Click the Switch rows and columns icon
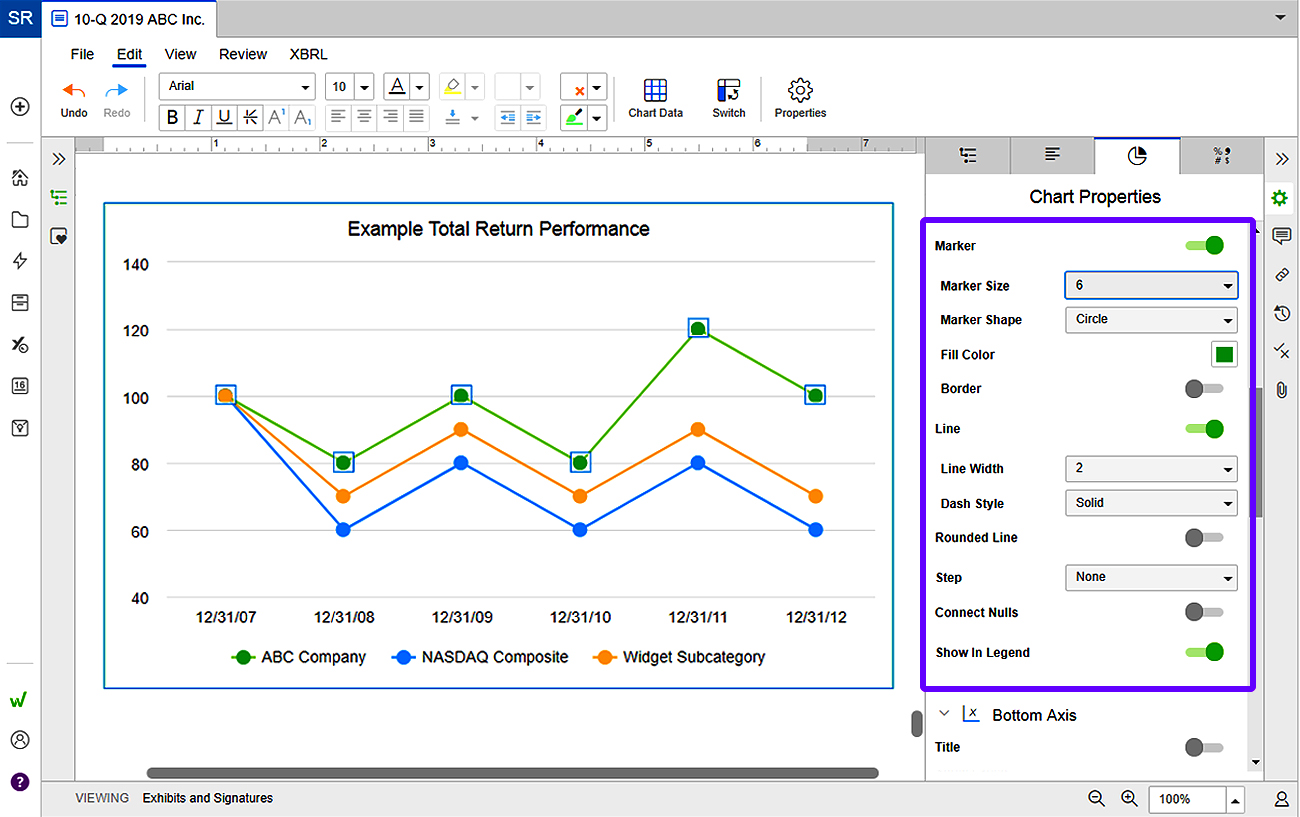Image resolution: width=1300 pixels, height=817 pixels. click(728, 91)
